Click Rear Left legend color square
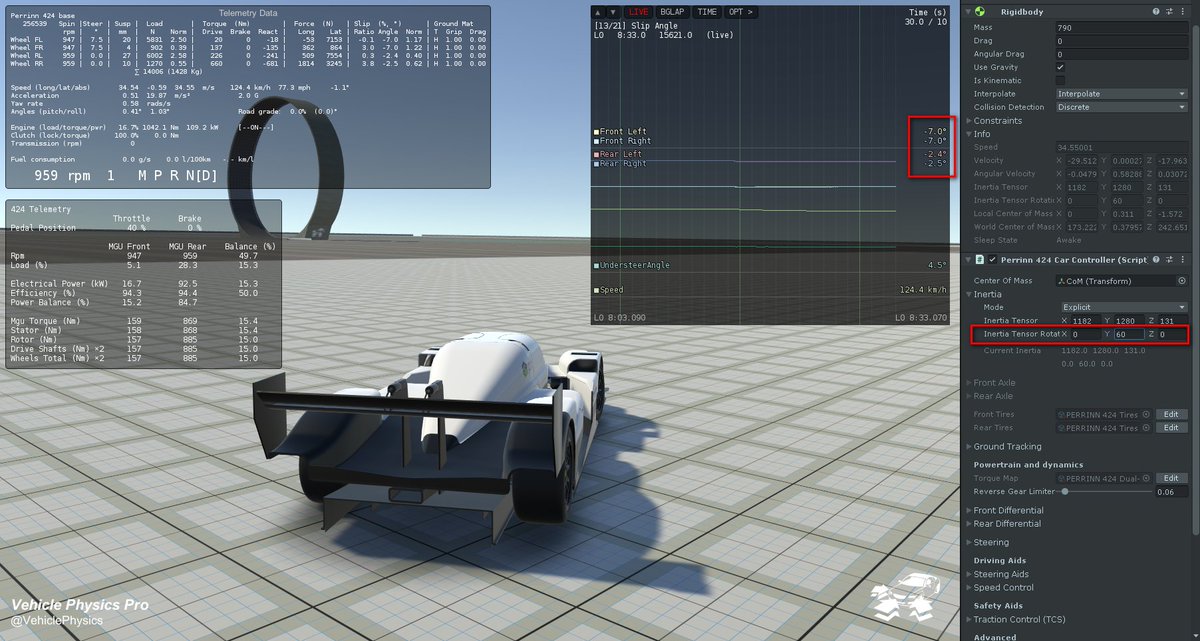Viewport: 1200px width, 641px height. [x=596, y=154]
